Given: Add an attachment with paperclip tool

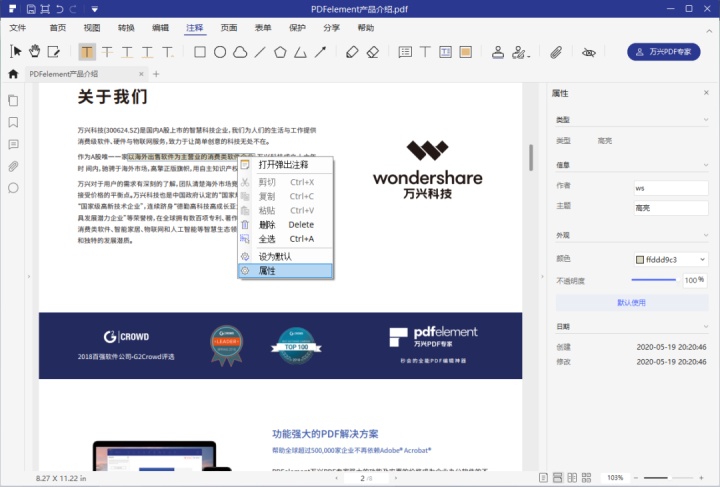Looking at the screenshot, I should 556,52.
